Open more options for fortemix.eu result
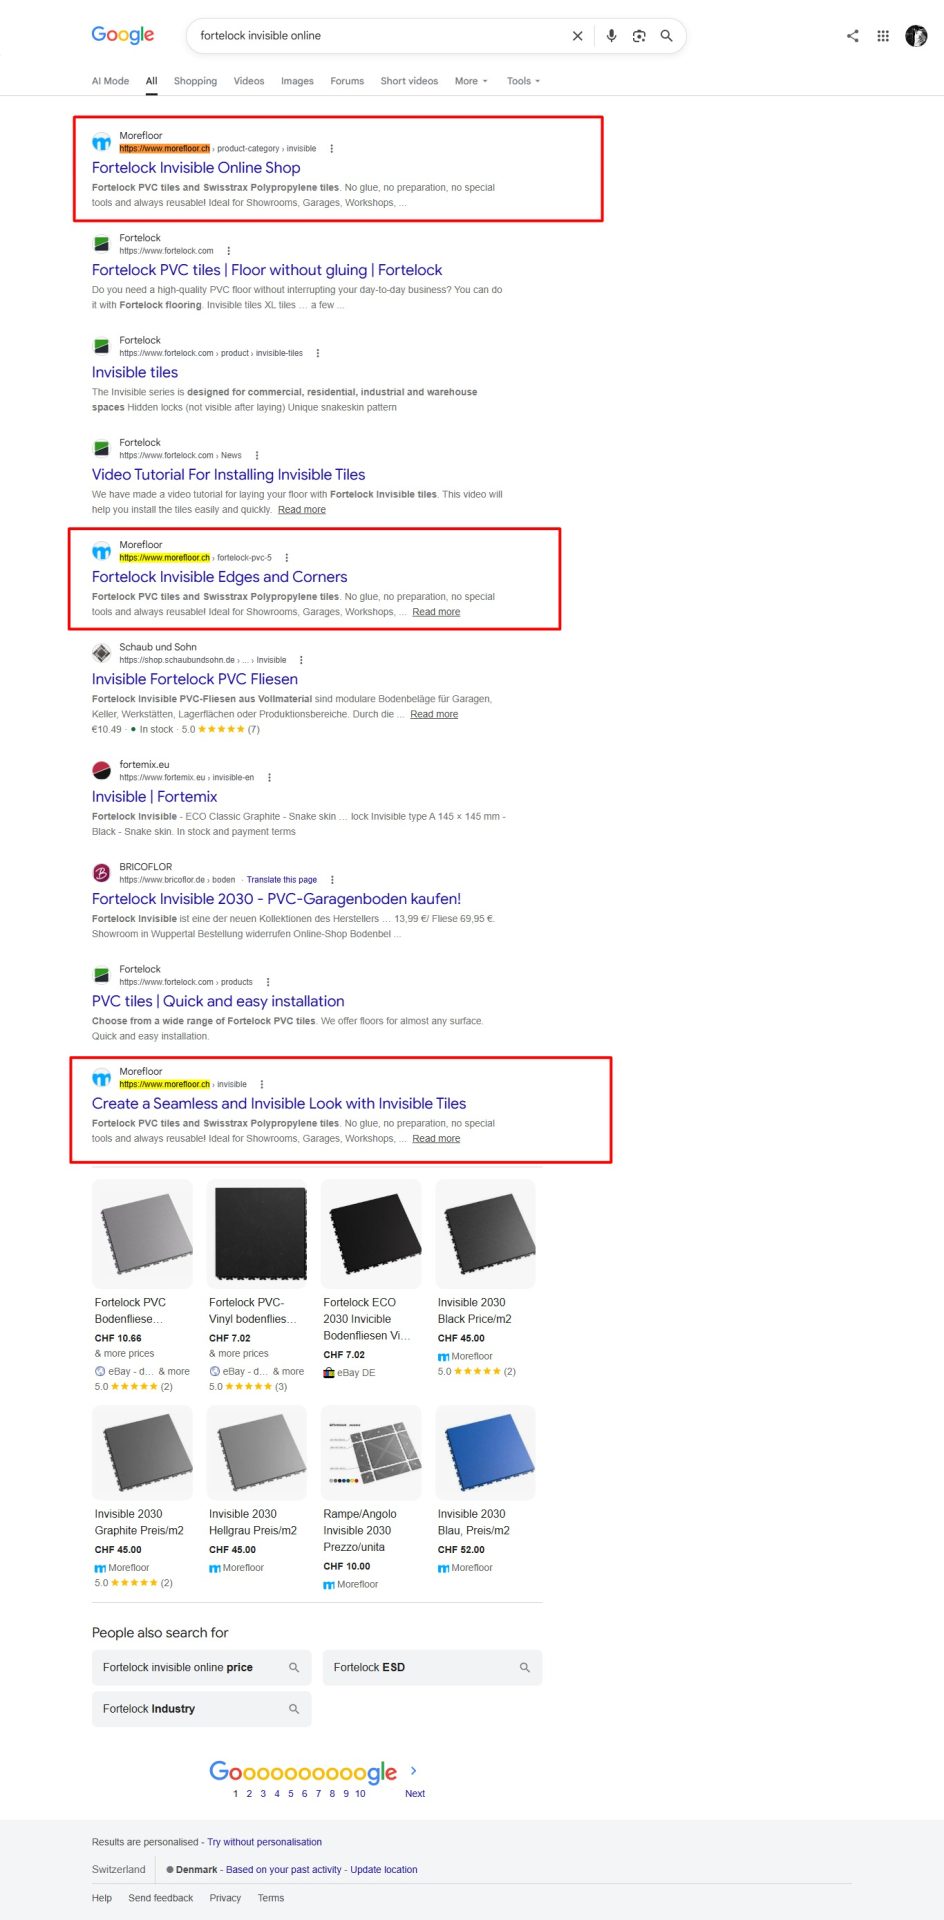 point(269,778)
